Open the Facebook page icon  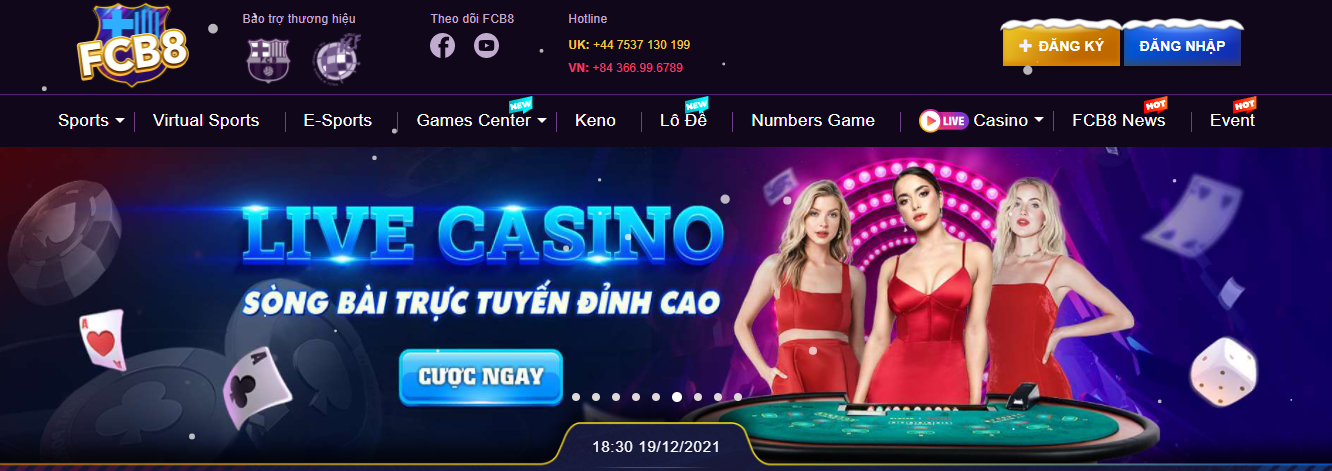[x=442, y=45]
